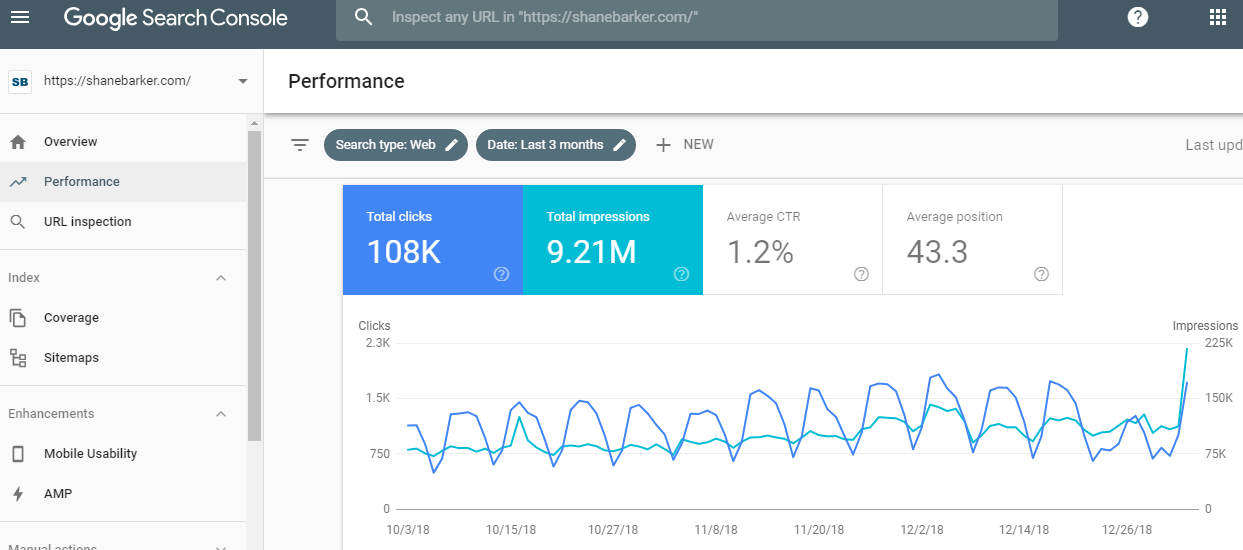
Task: Open the hamburger main menu
Action: coord(20,17)
